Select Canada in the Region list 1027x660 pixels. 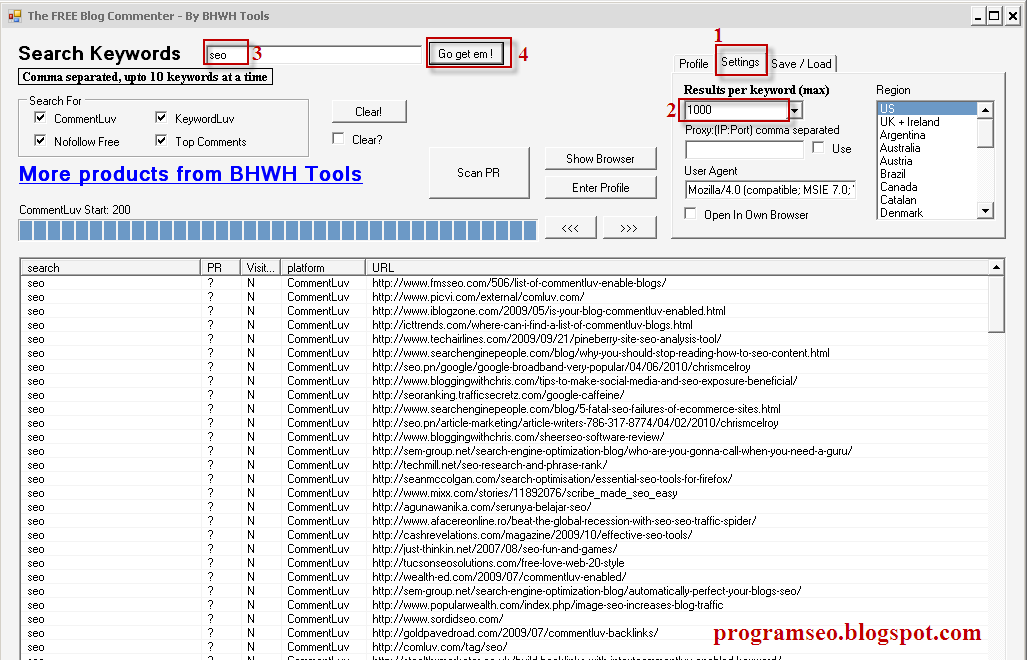click(898, 187)
